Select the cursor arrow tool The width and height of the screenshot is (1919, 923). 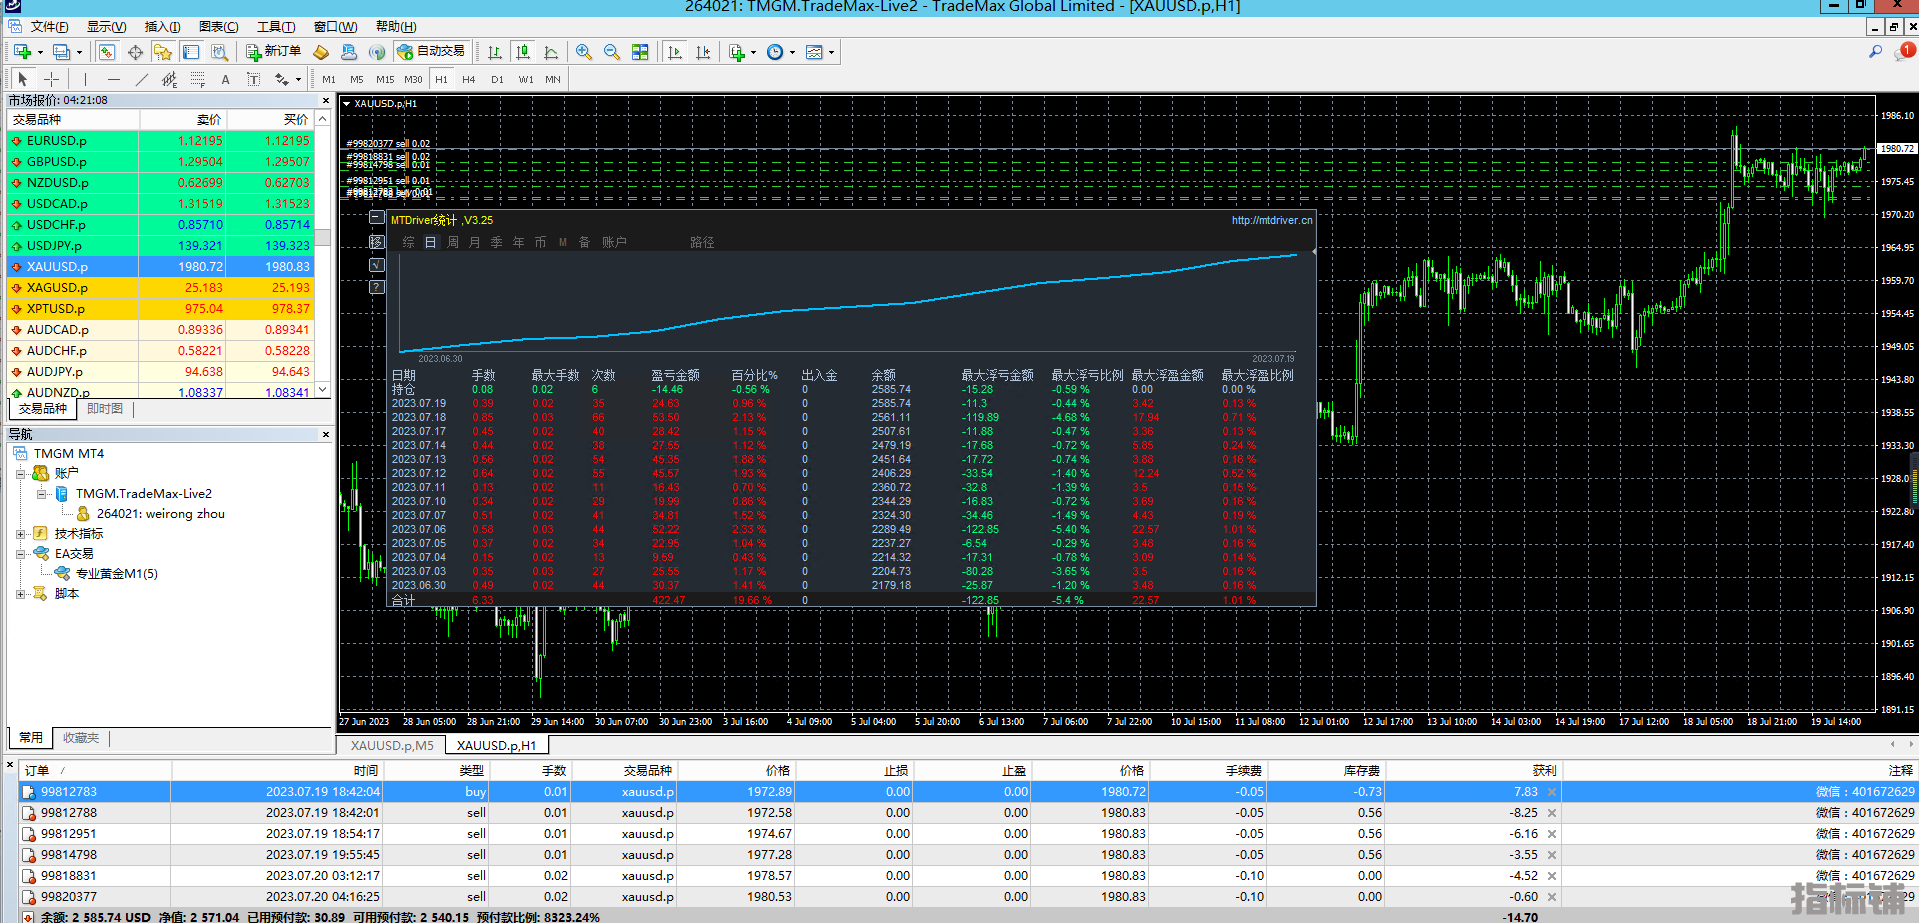point(22,79)
